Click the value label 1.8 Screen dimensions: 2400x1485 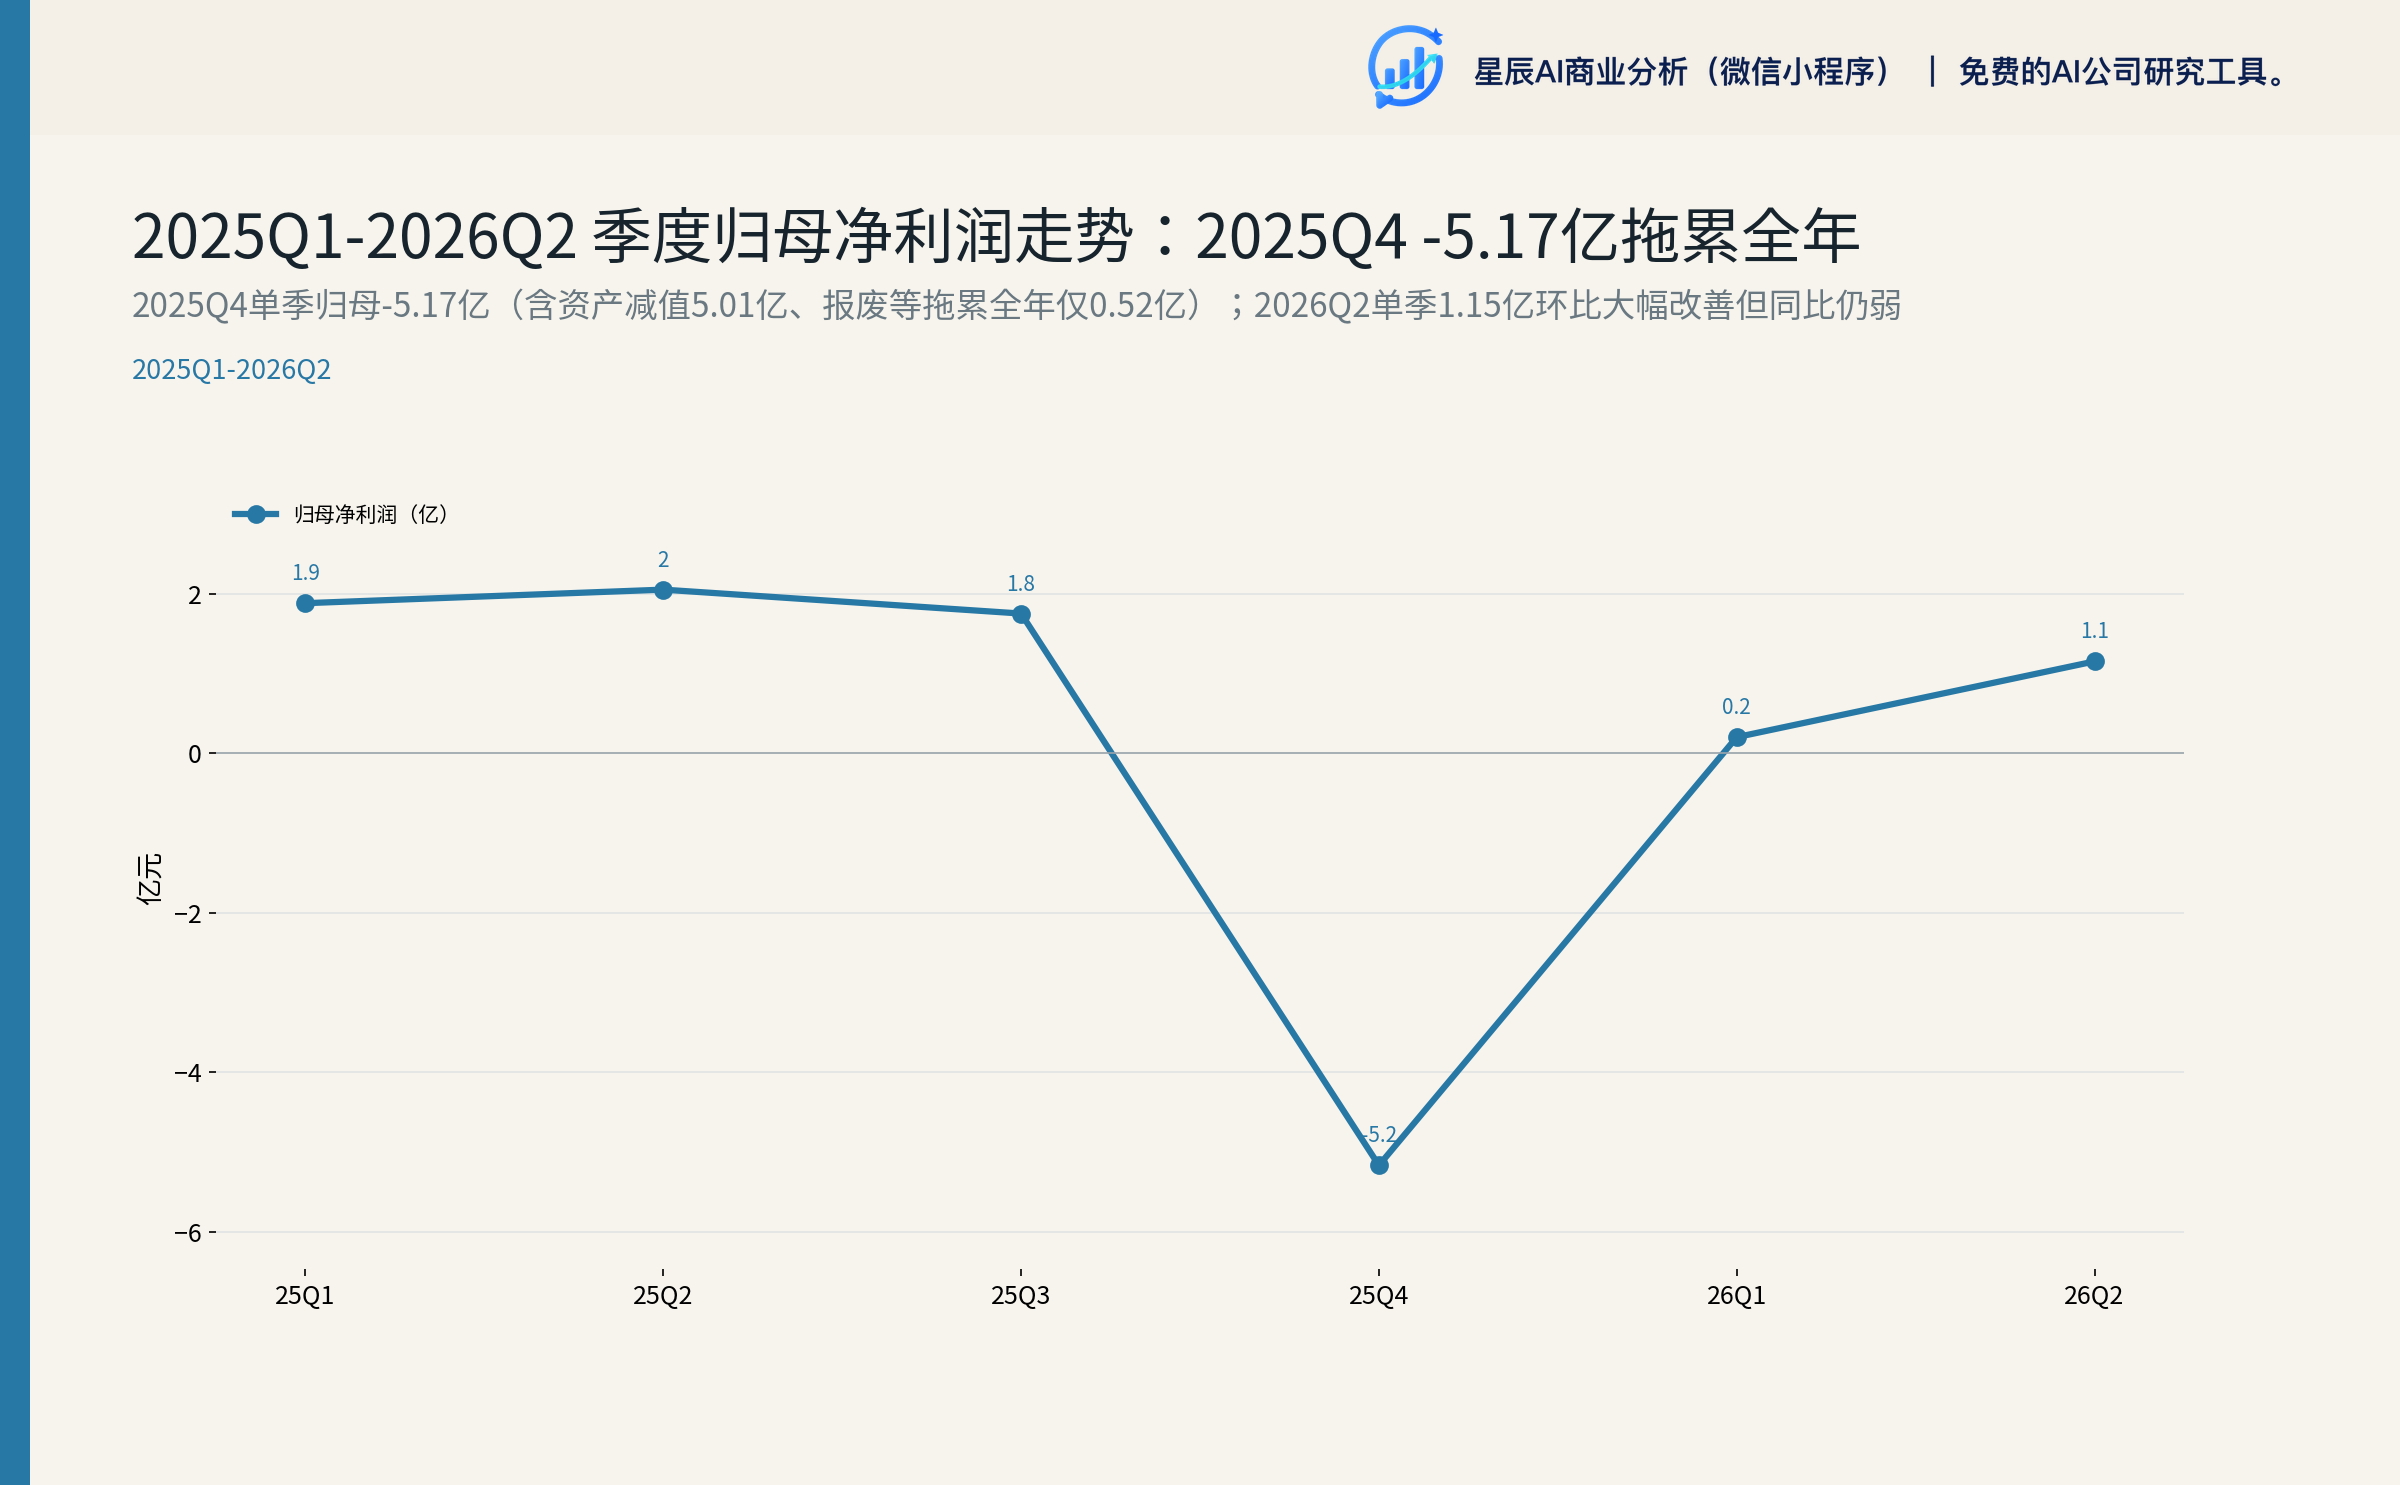tap(1020, 584)
